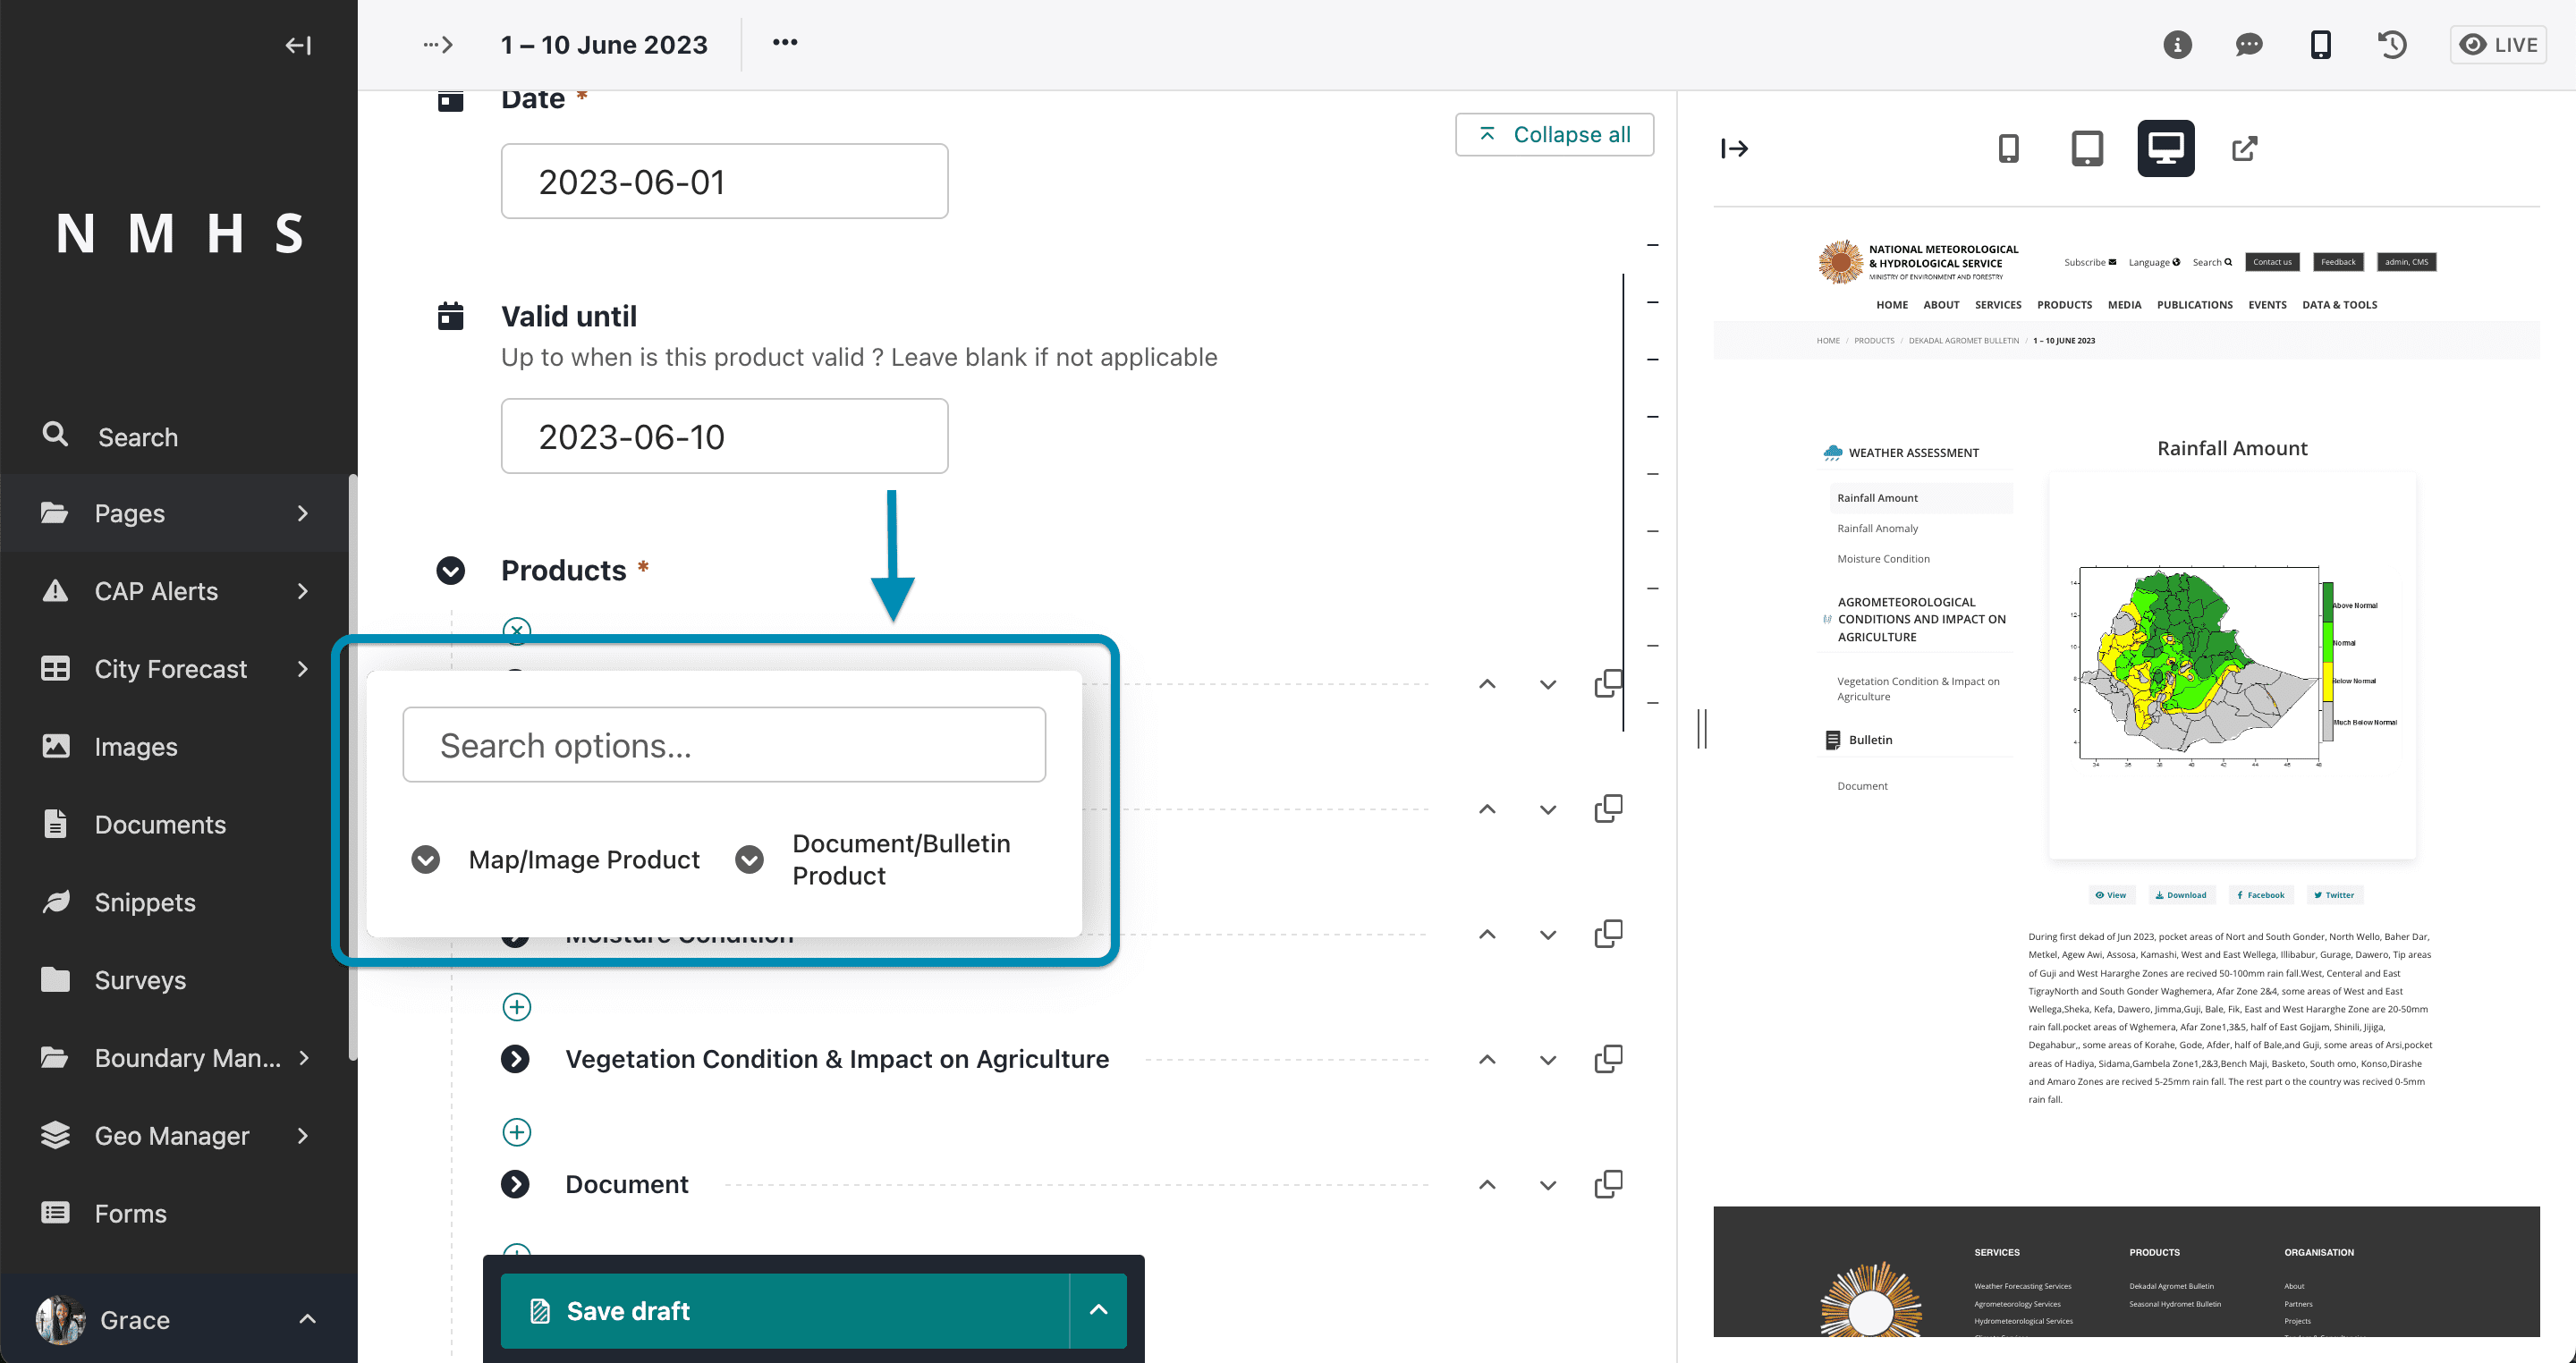
Task: Share on Twitter button in preview
Action: tap(2334, 895)
